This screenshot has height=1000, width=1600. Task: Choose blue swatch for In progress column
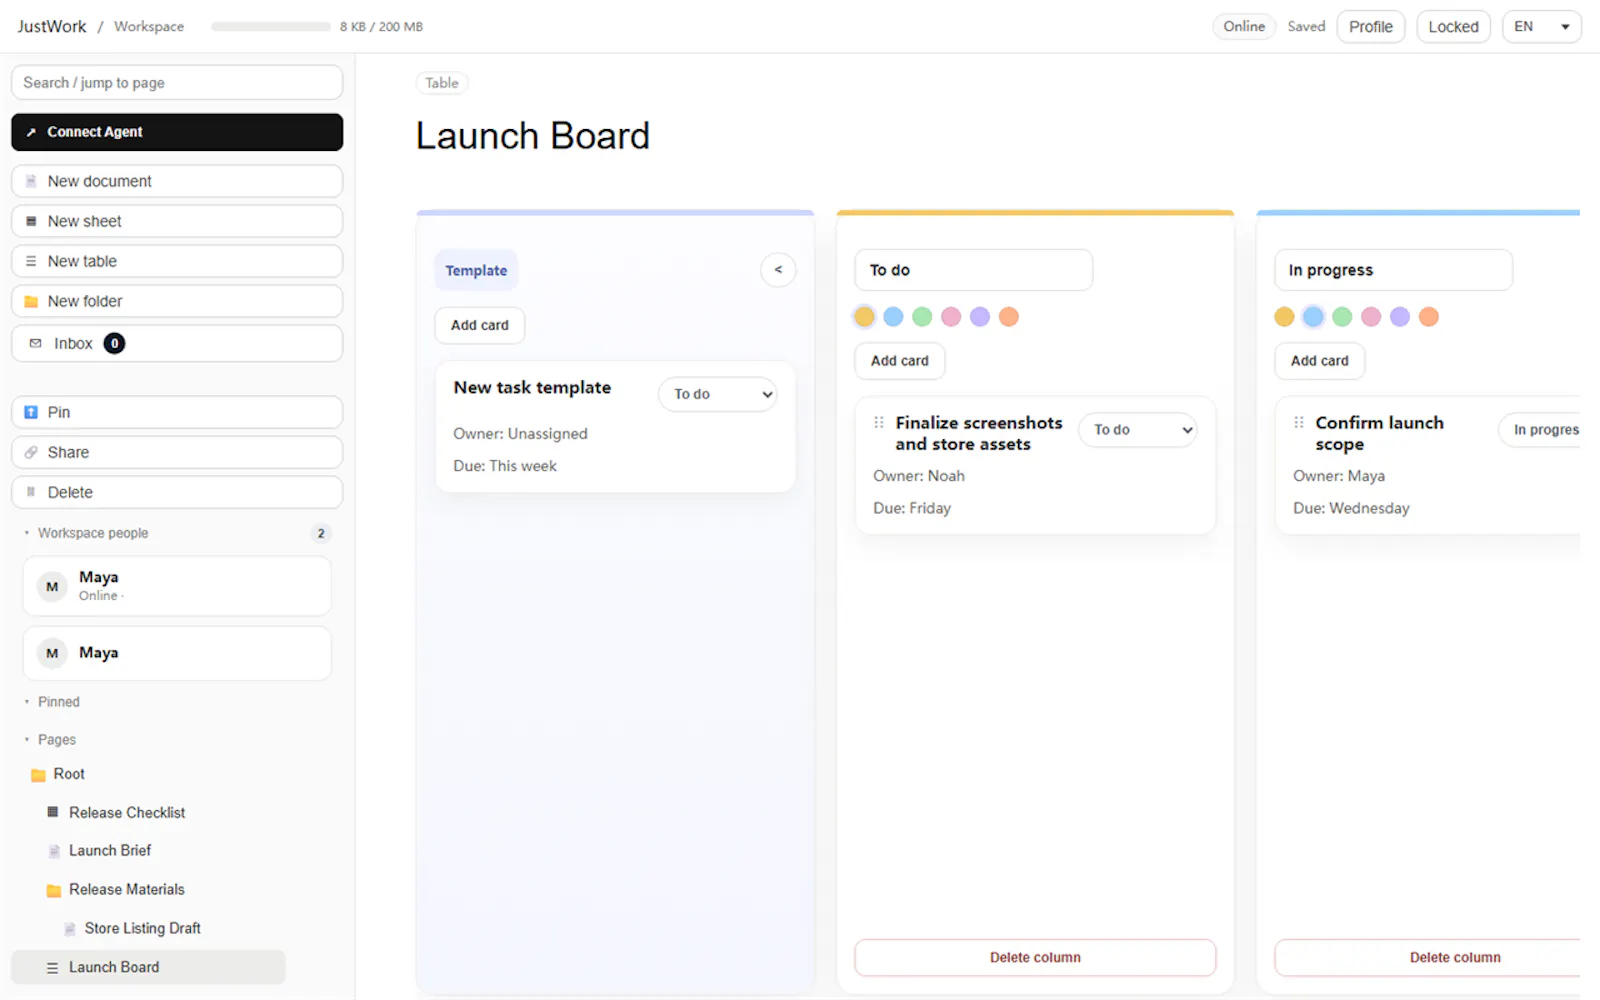coord(1314,317)
